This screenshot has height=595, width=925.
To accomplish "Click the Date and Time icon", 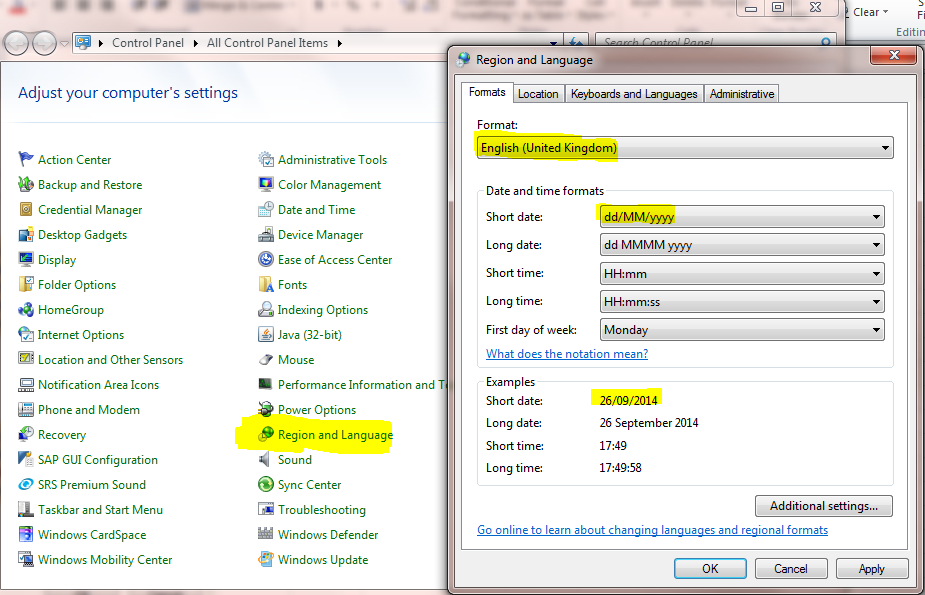I will [266, 210].
